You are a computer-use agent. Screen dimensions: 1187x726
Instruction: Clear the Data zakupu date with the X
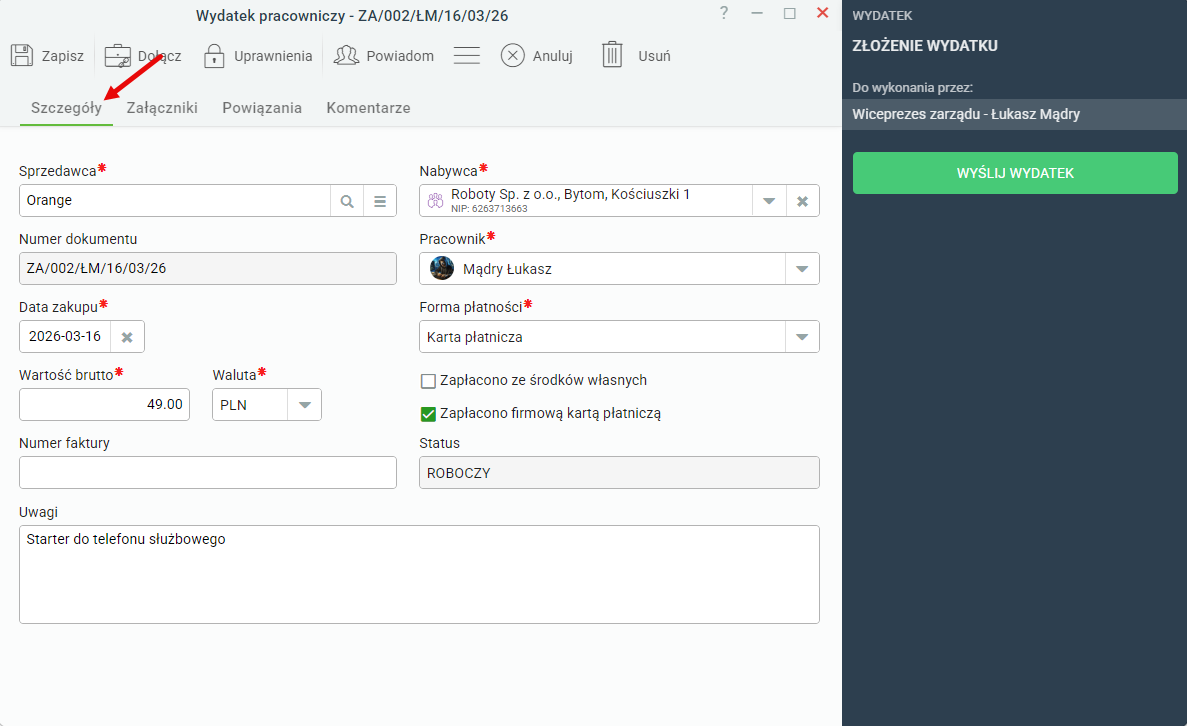coord(127,338)
